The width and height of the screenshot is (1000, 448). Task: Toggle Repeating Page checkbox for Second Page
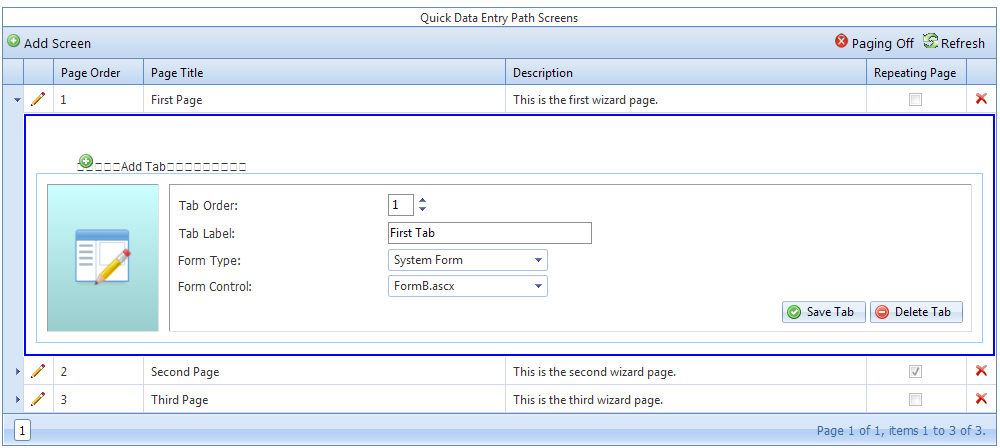(x=914, y=372)
